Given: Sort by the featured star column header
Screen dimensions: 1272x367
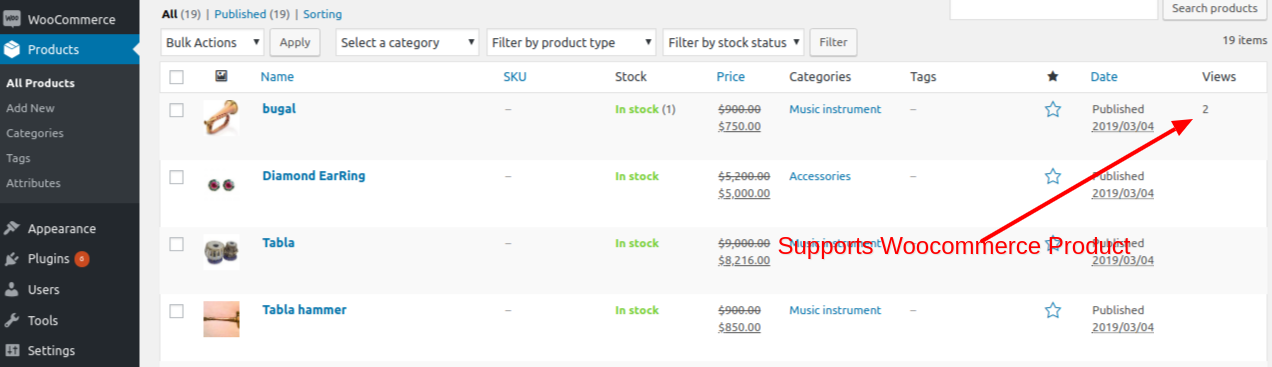Looking at the screenshot, I should click(x=1052, y=76).
